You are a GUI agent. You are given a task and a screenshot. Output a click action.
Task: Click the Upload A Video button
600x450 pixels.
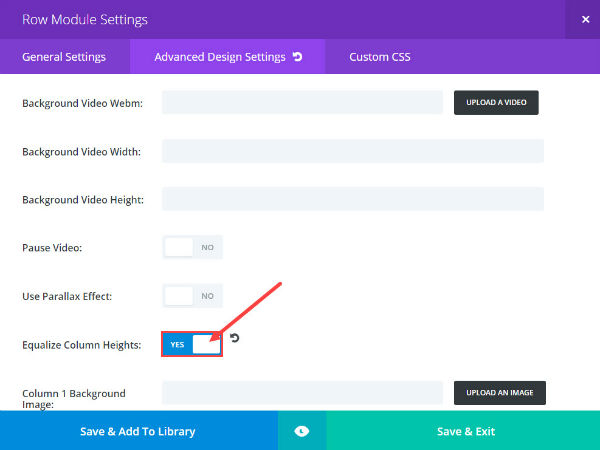coord(496,103)
